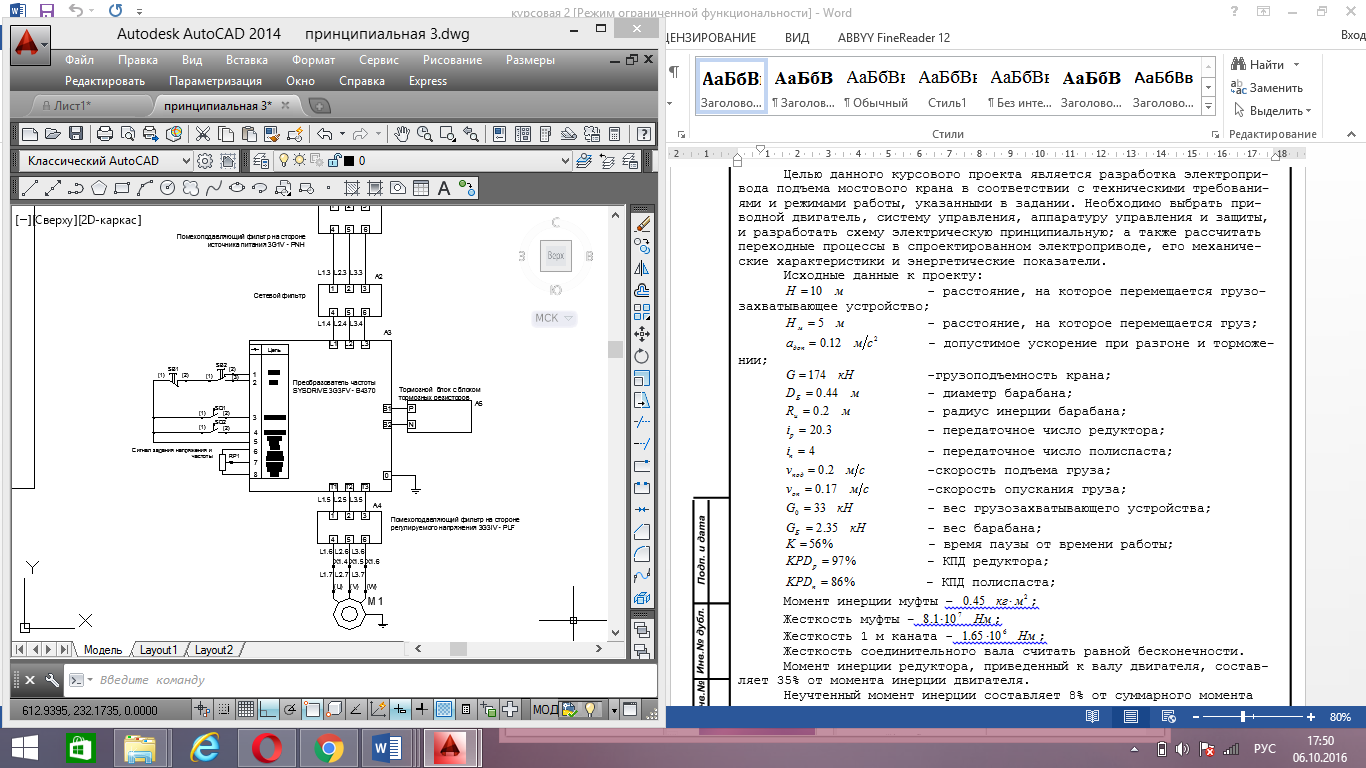The width and height of the screenshot is (1366, 768).
Task: Open the Layer Properties Manager icon
Action: pos(261,161)
